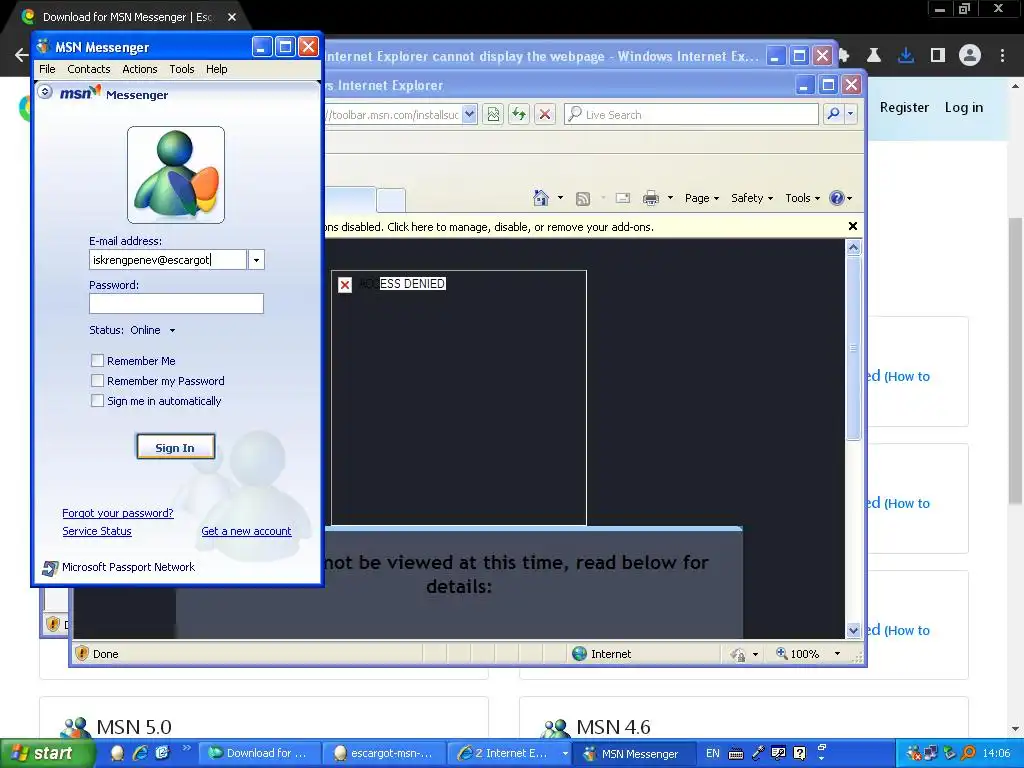Open the Tools menu in MSN Messenger
This screenshot has height=768, width=1024.
pyautogui.click(x=182, y=69)
